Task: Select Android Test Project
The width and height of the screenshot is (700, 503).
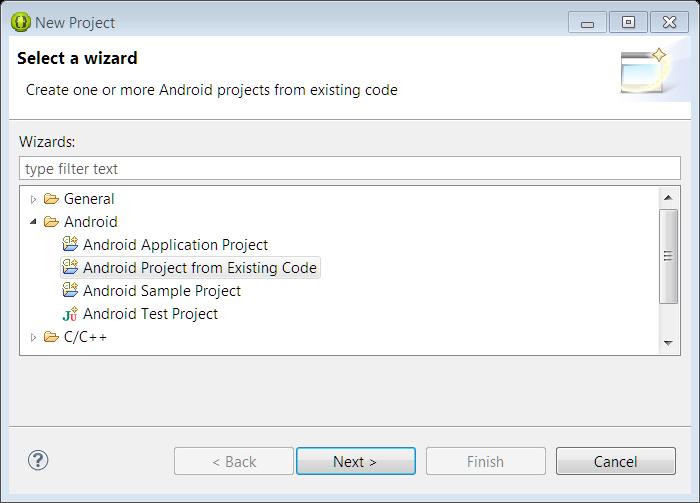Action: click(150, 314)
